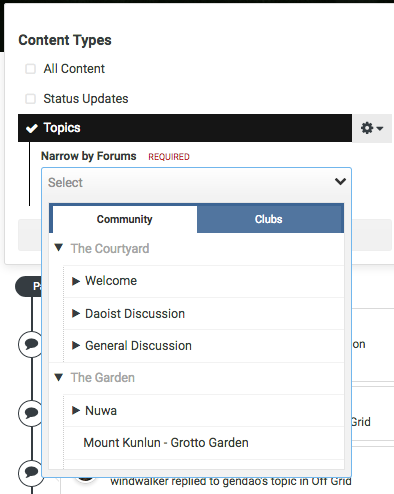Select the General Discussion forum

coord(138,346)
